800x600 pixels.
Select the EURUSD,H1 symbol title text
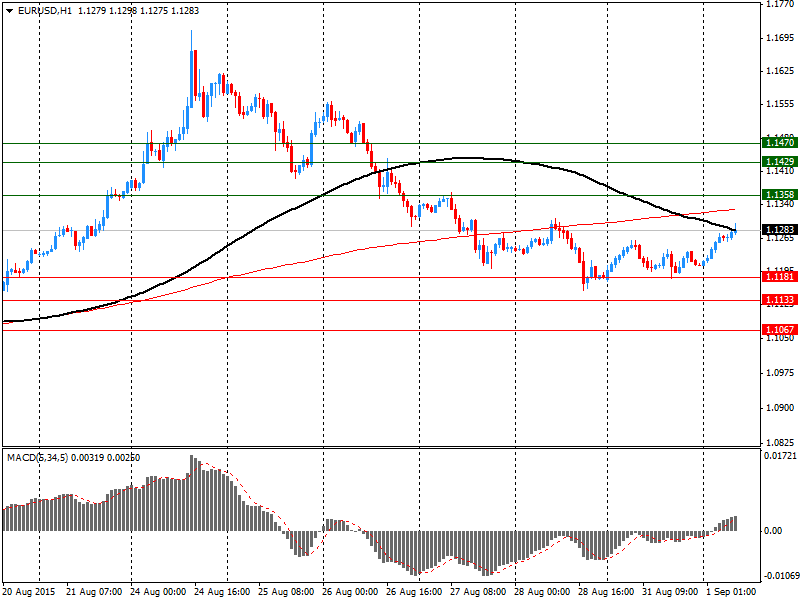point(45,11)
